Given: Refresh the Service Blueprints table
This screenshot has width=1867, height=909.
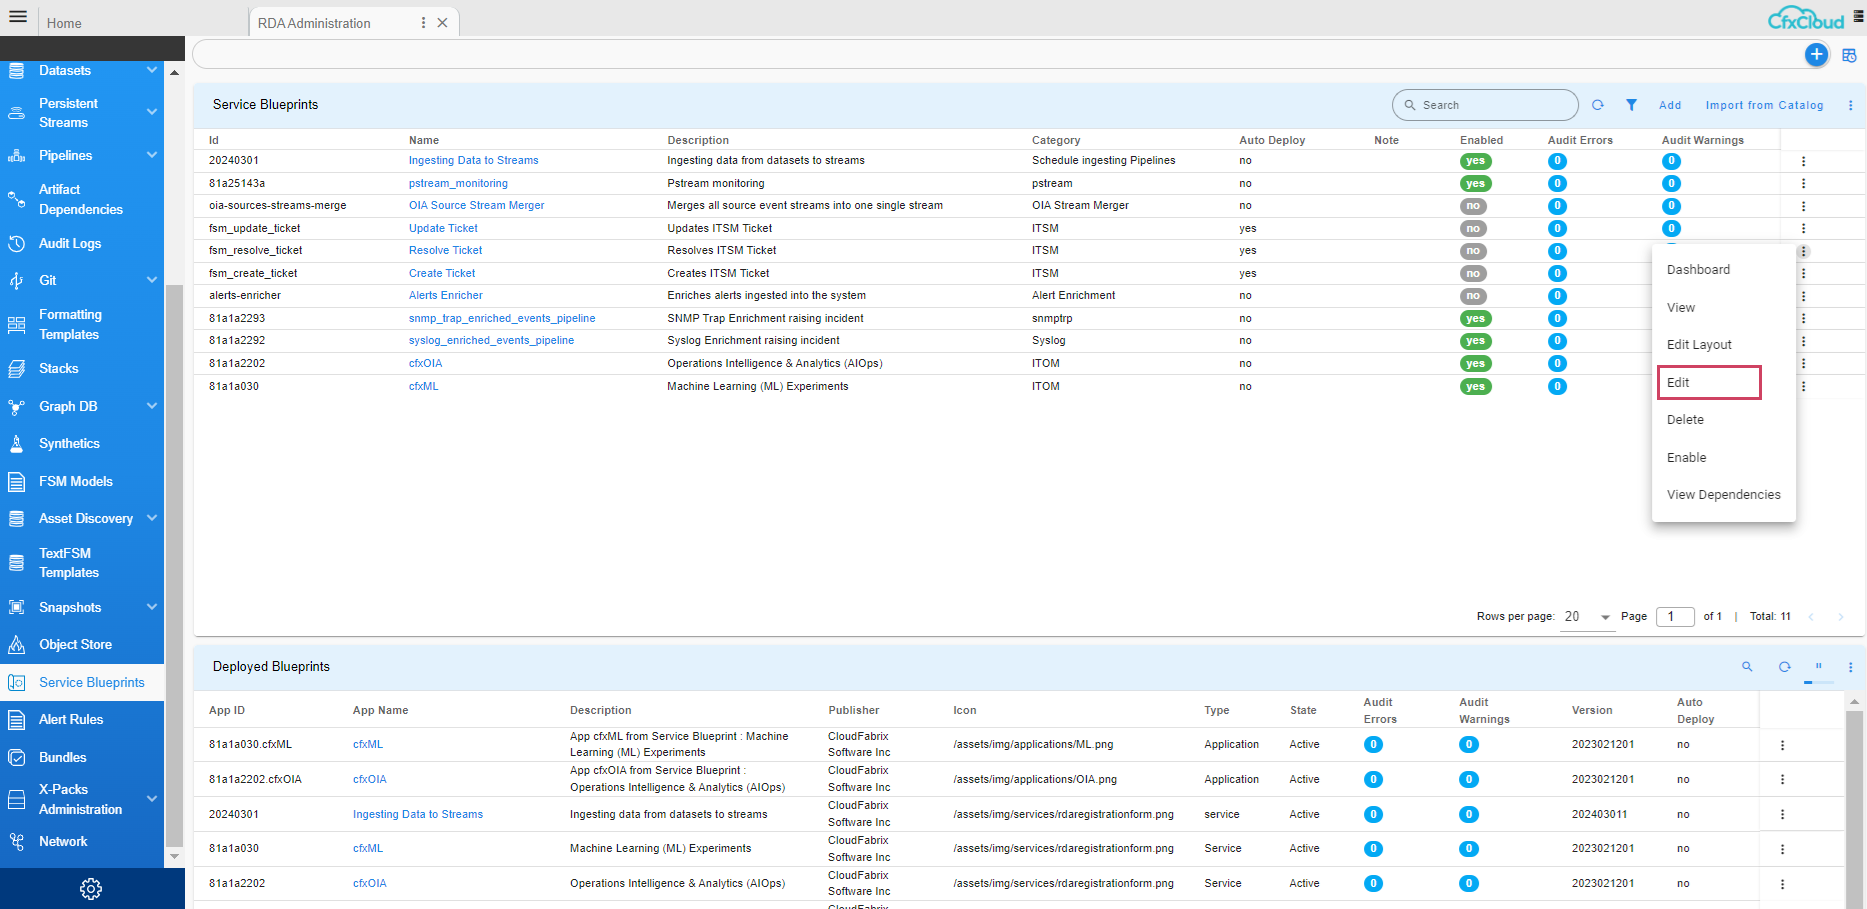Looking at the screenshot, I should click(1598, 105).
